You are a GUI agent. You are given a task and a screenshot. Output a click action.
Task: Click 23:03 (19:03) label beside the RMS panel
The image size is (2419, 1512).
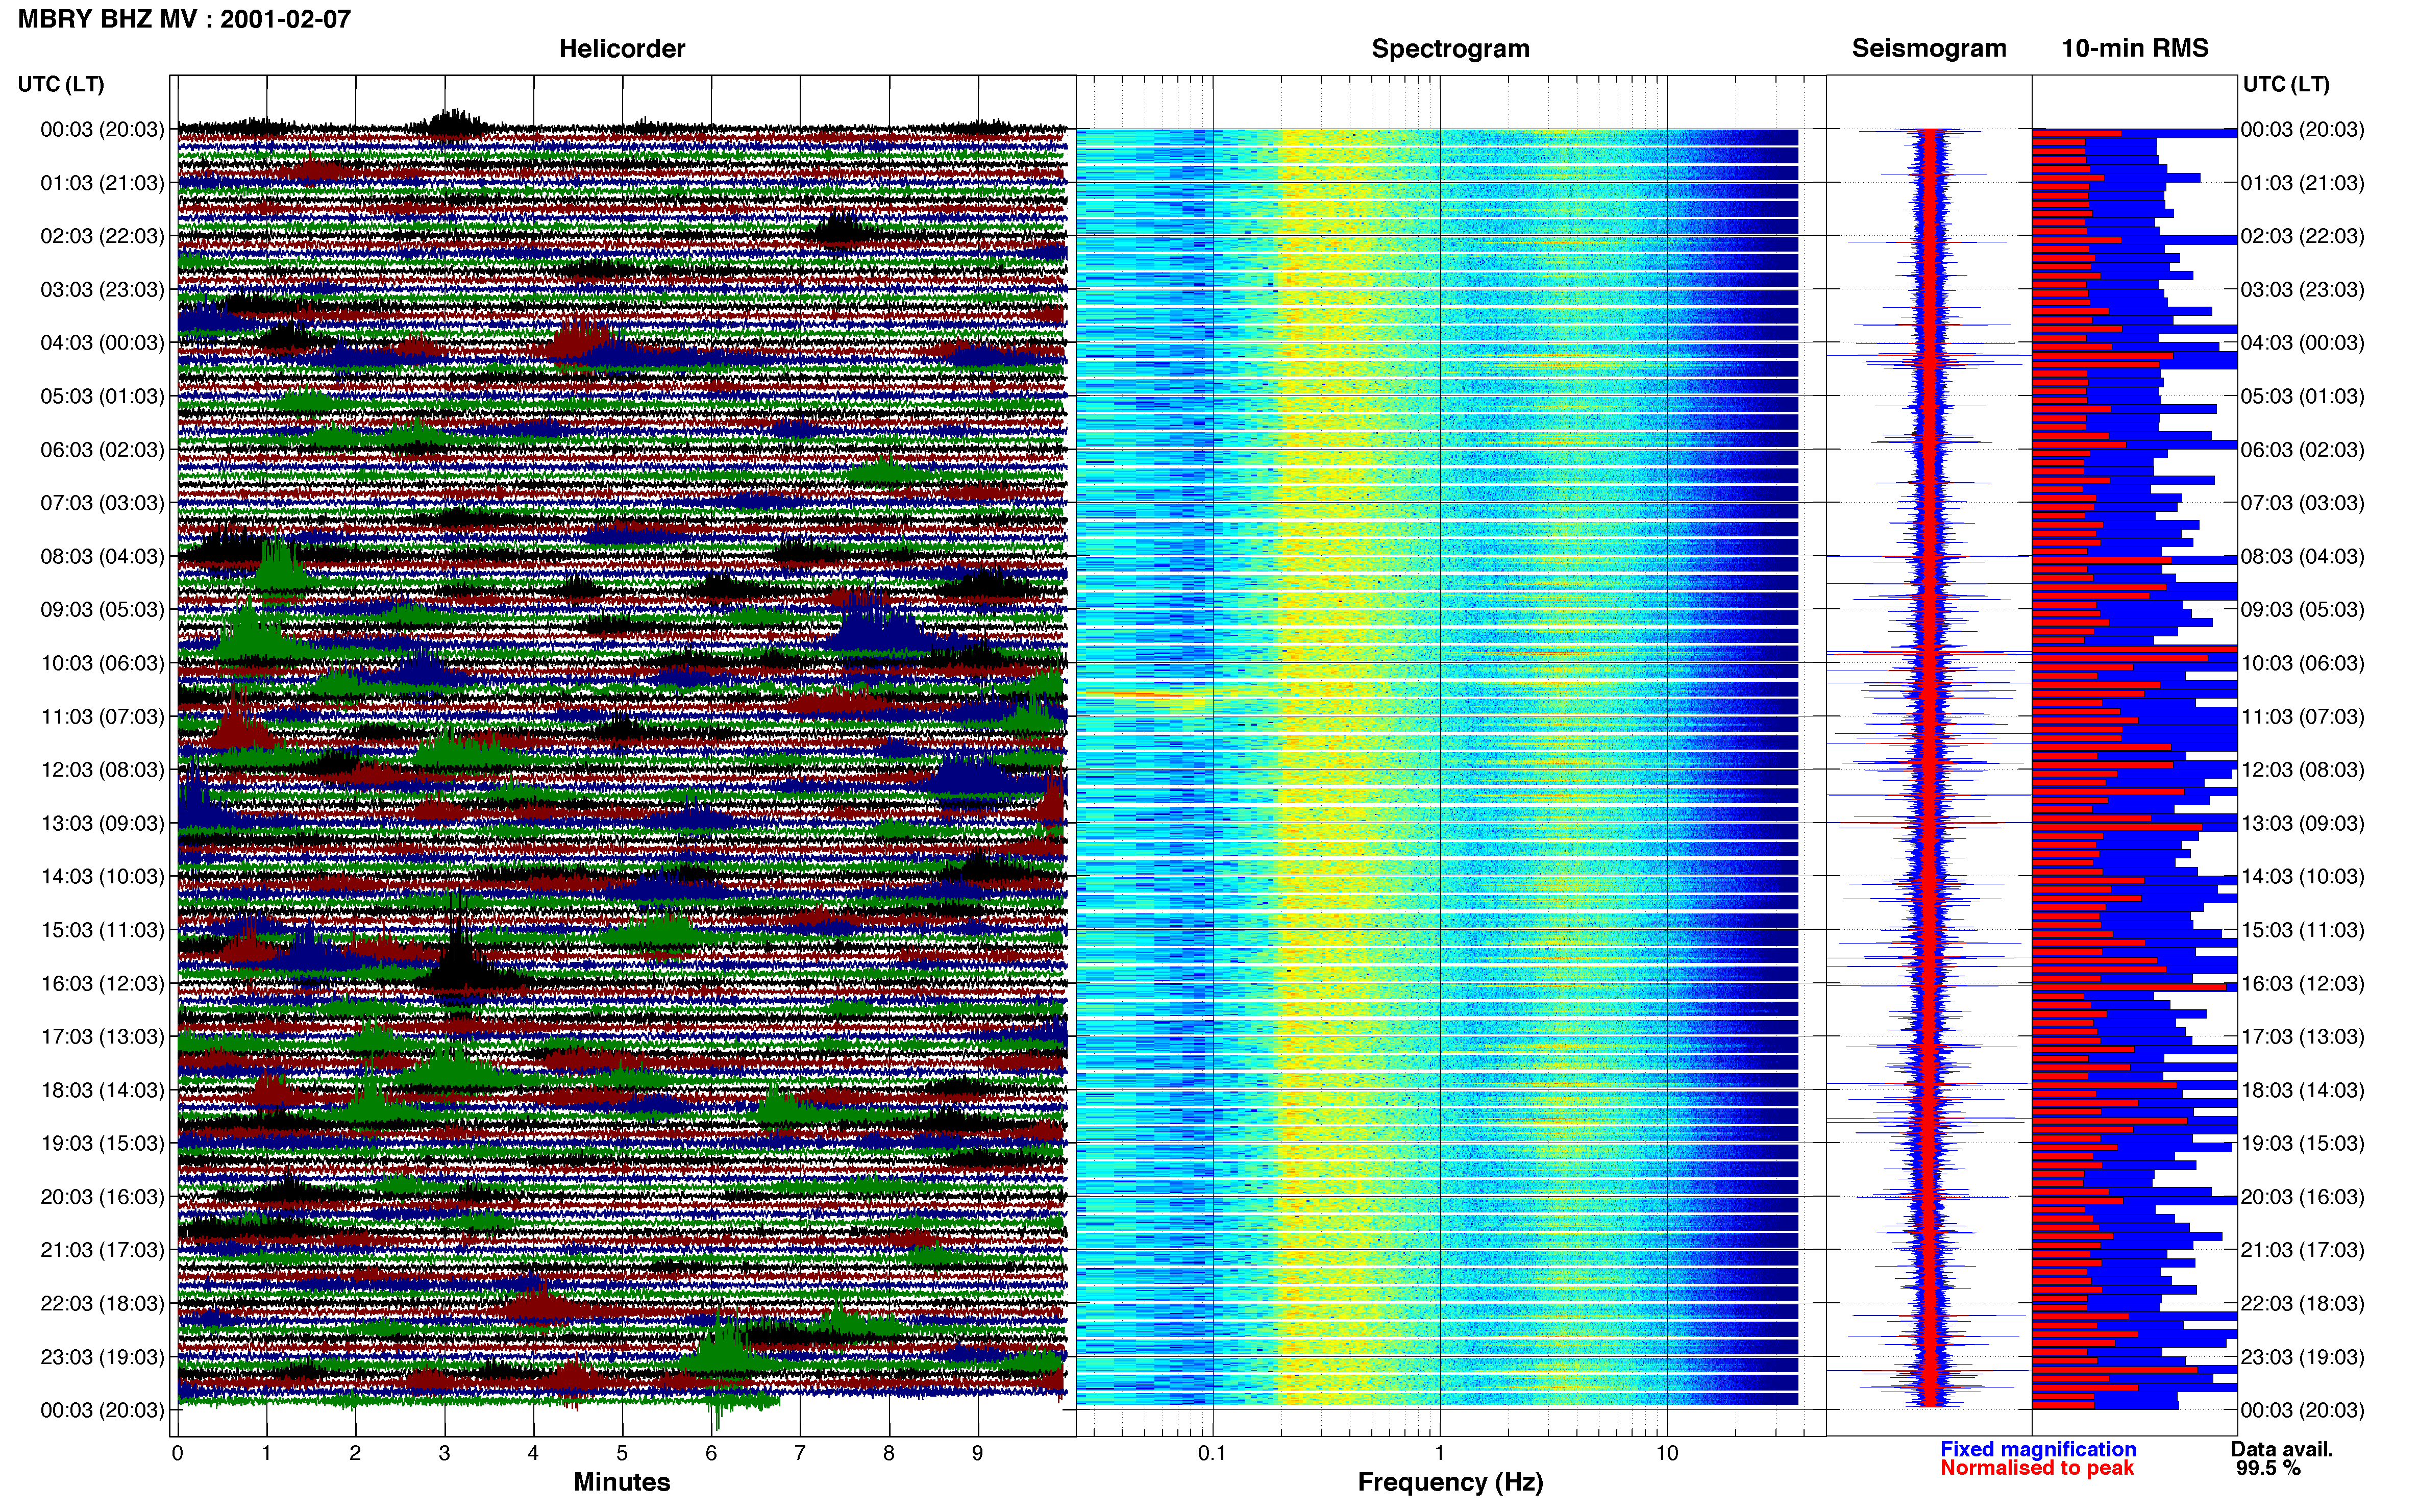click(2302, 1357)
